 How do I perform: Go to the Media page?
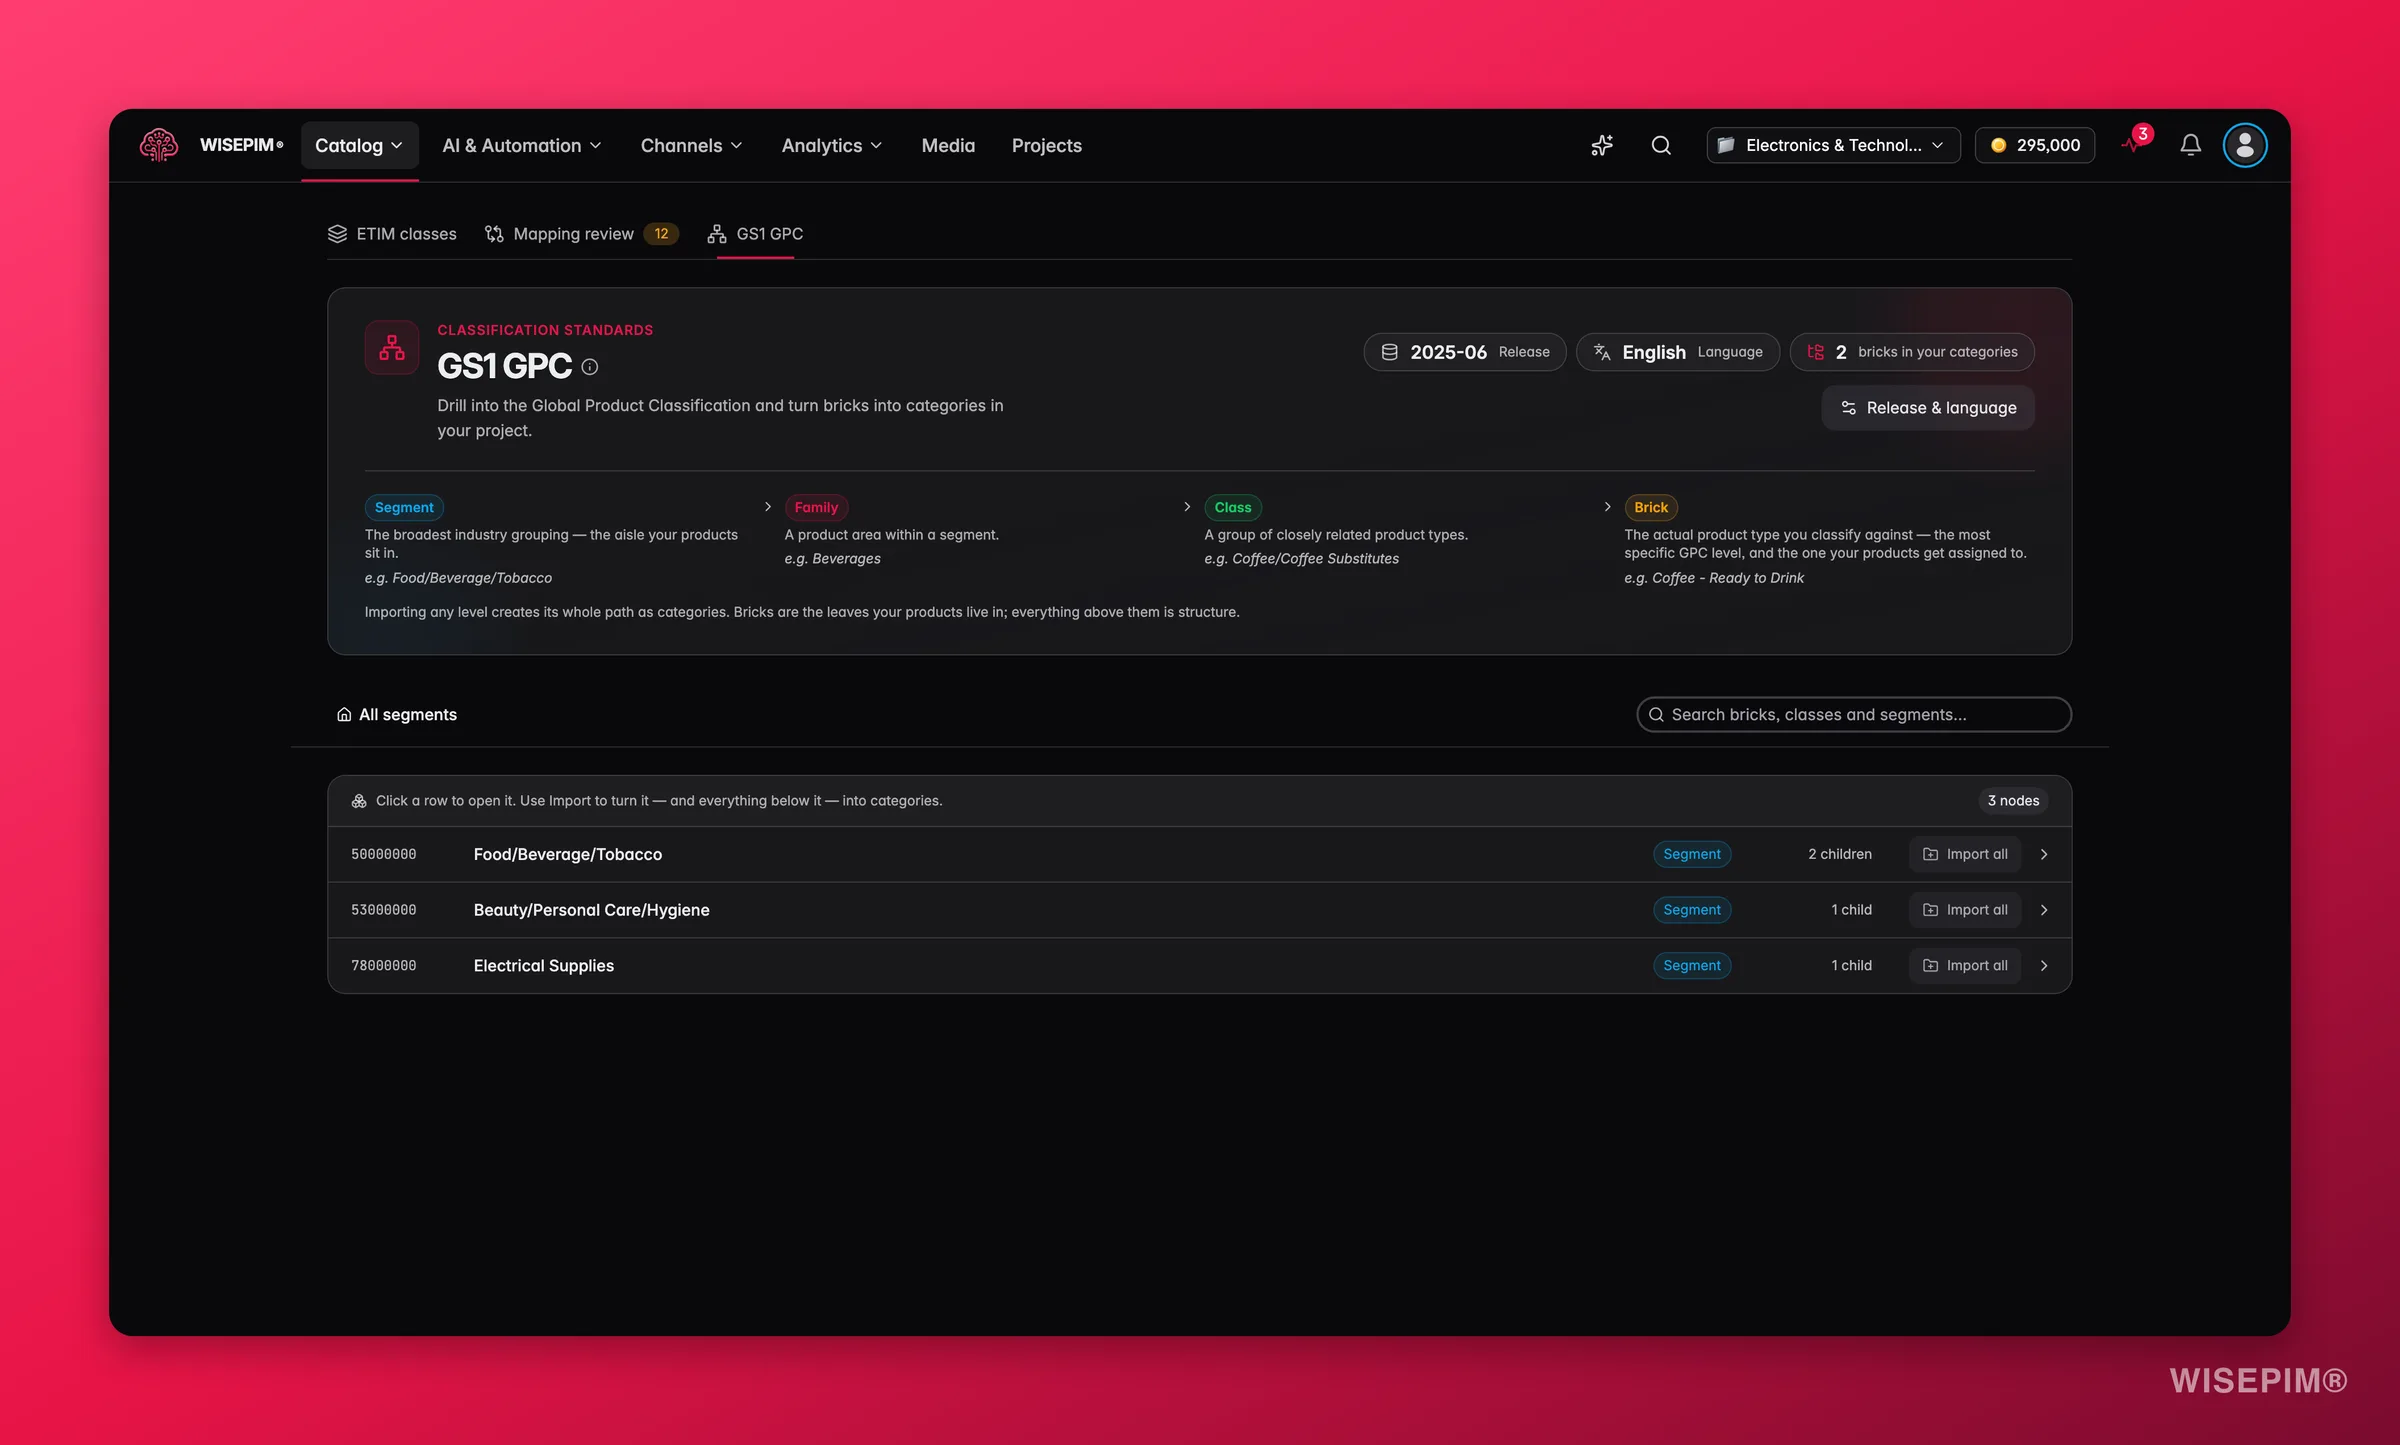(x=948, y=145)
